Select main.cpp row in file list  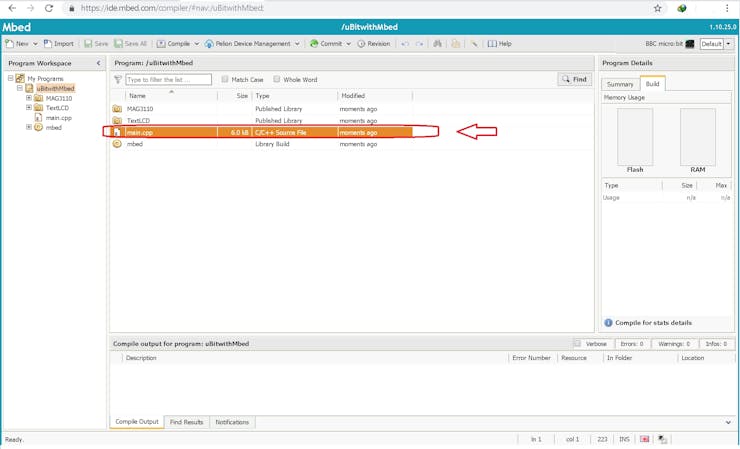[262, 132]
